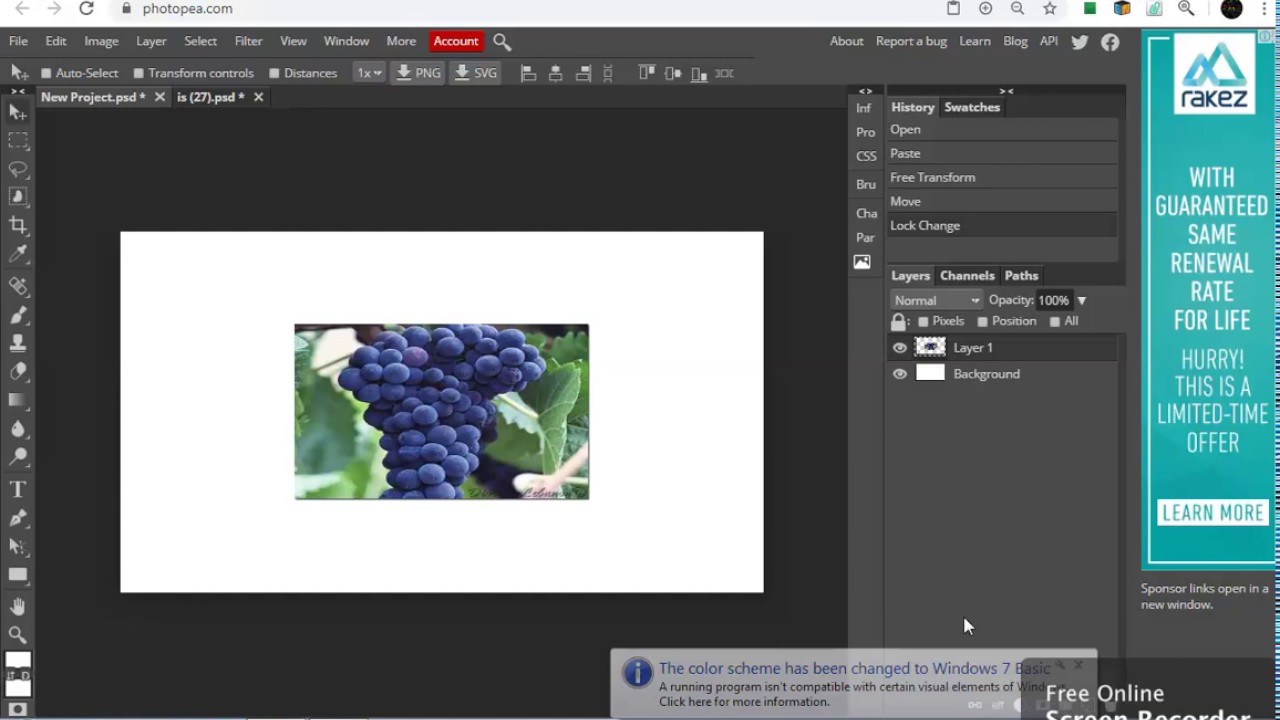
Task: Select the Pen tool
Action: coord(18,518)
